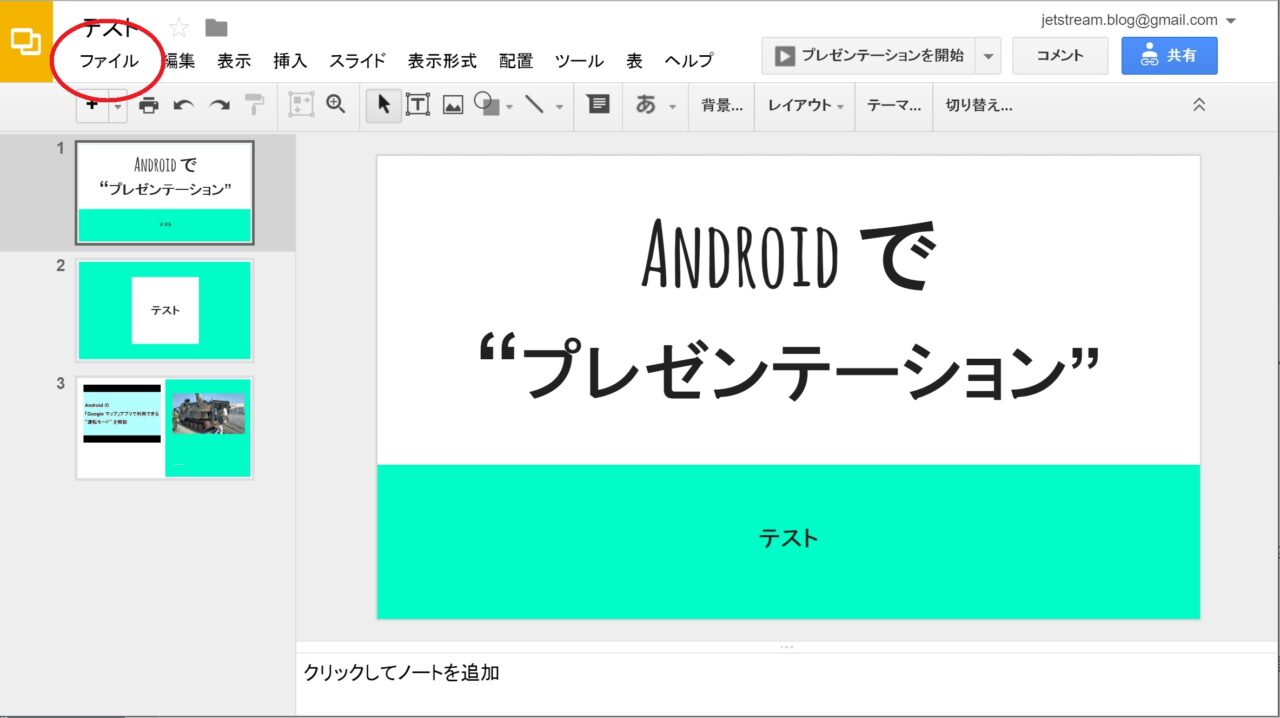The width and height of the screenshot is (1280, 718).
Task: Click the blue 共有 button
Action: tap(1169, 56)
